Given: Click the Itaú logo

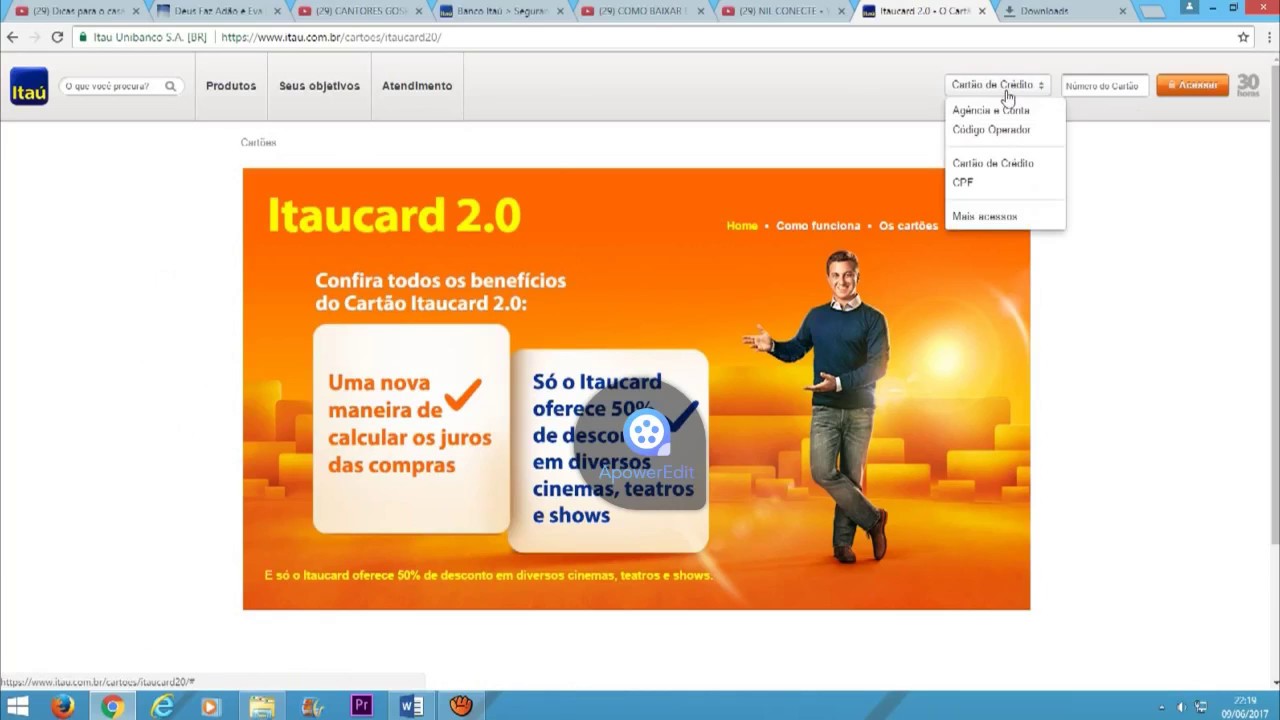Looking at the screenshot, I should pos(29,86).
